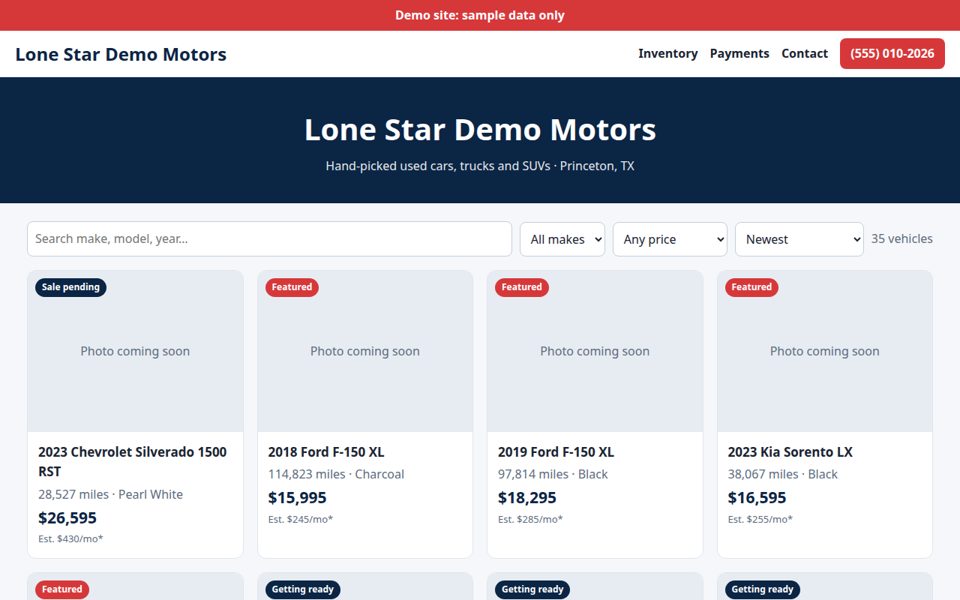Click the 38,067 miles · Black text
The width and height of the screenshot is (960, 600).
(x=782, y=474)
